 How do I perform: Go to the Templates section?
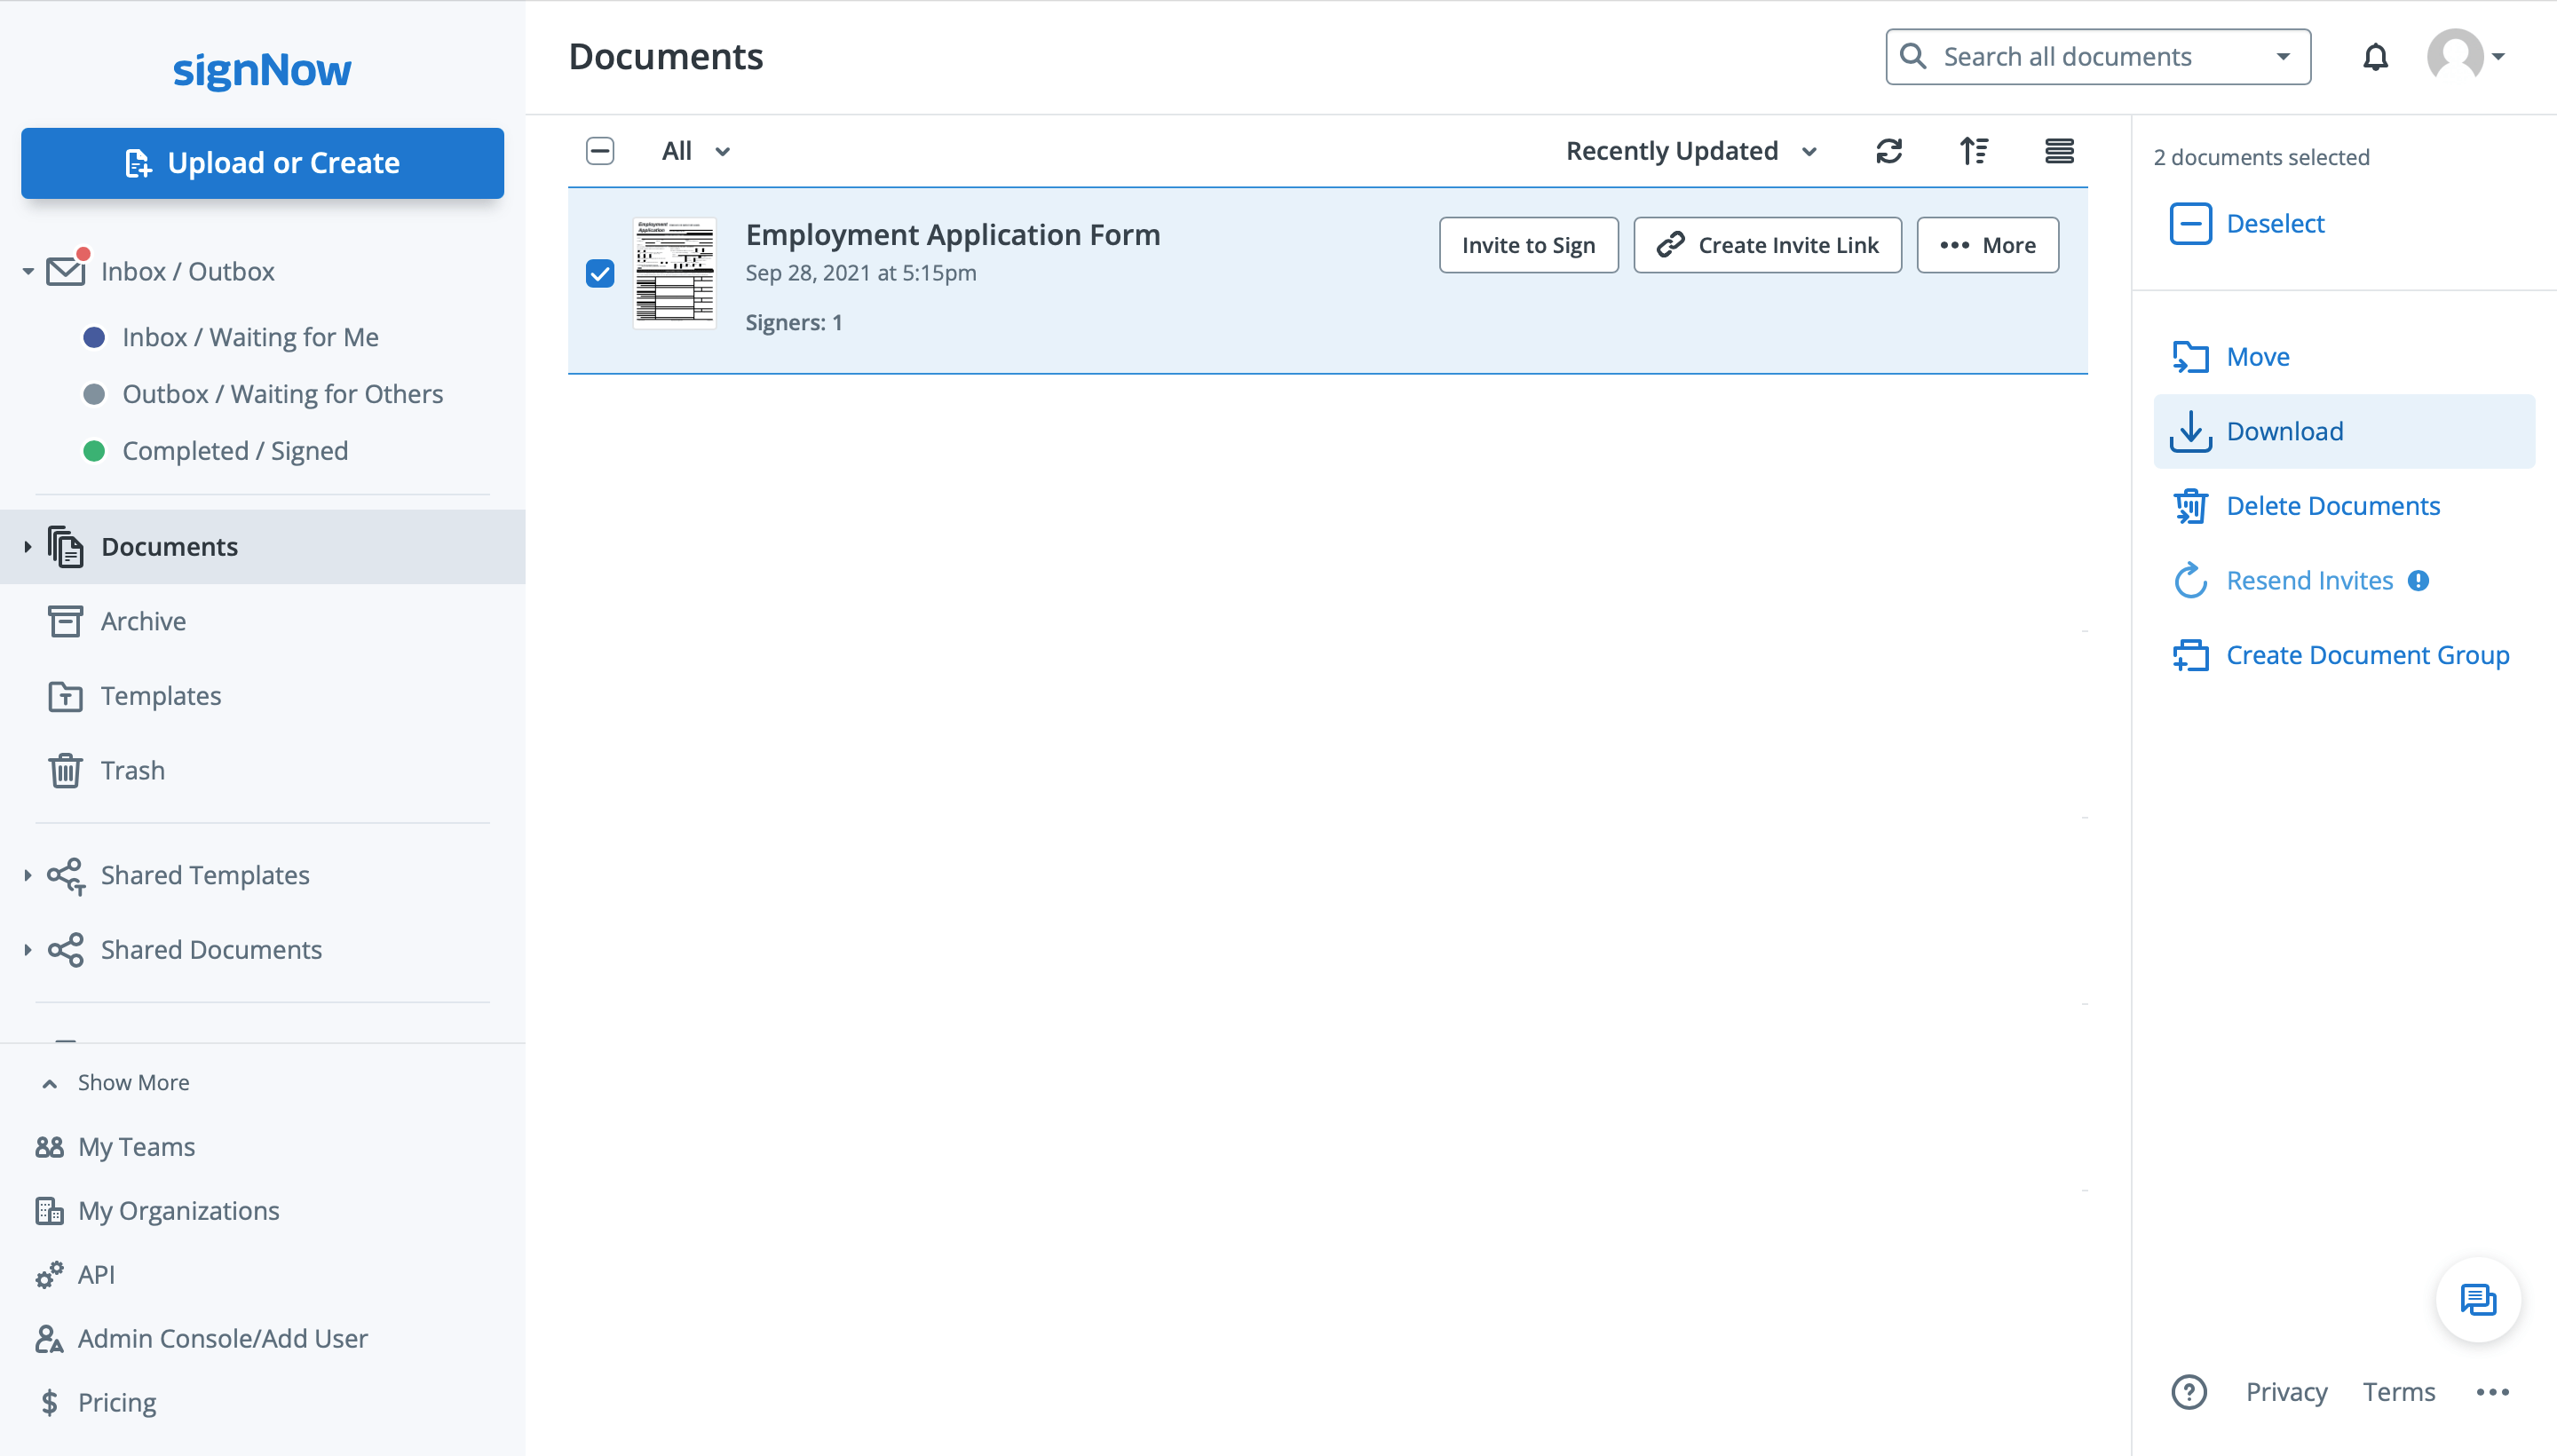[x=161, y=695]
